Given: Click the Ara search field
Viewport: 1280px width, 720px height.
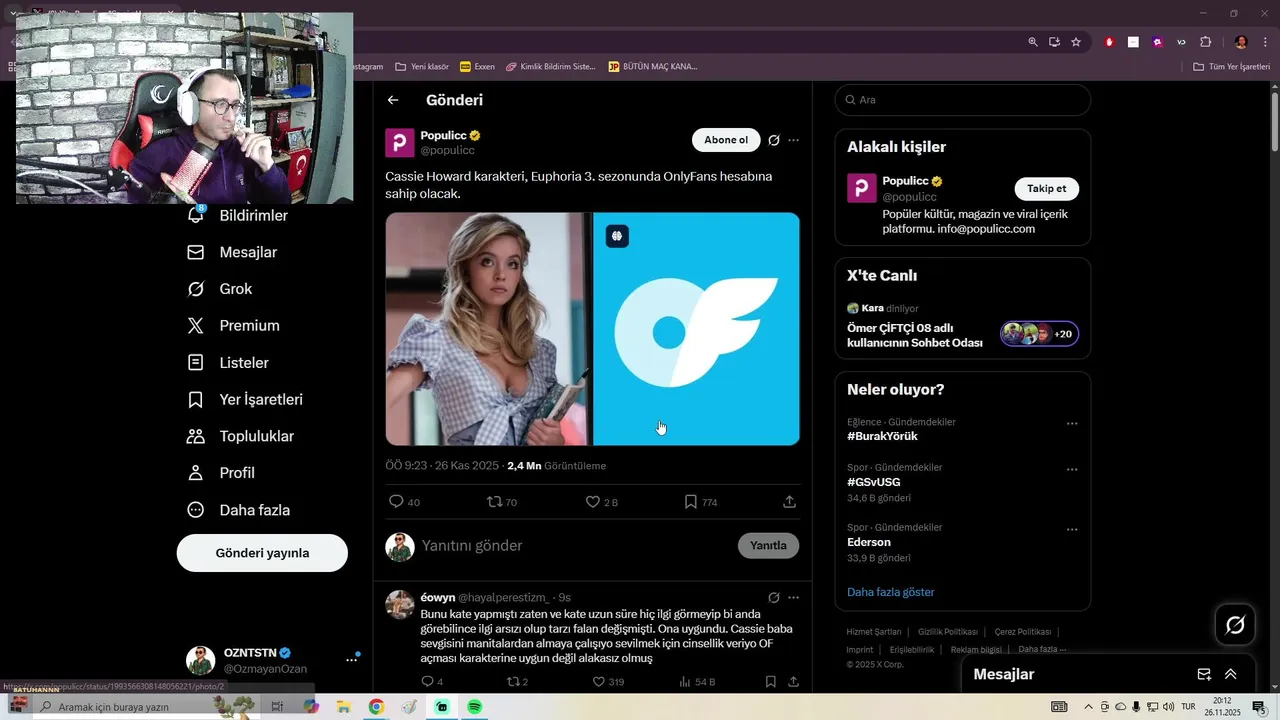Looking at the screenshot, I should point(963,100).
